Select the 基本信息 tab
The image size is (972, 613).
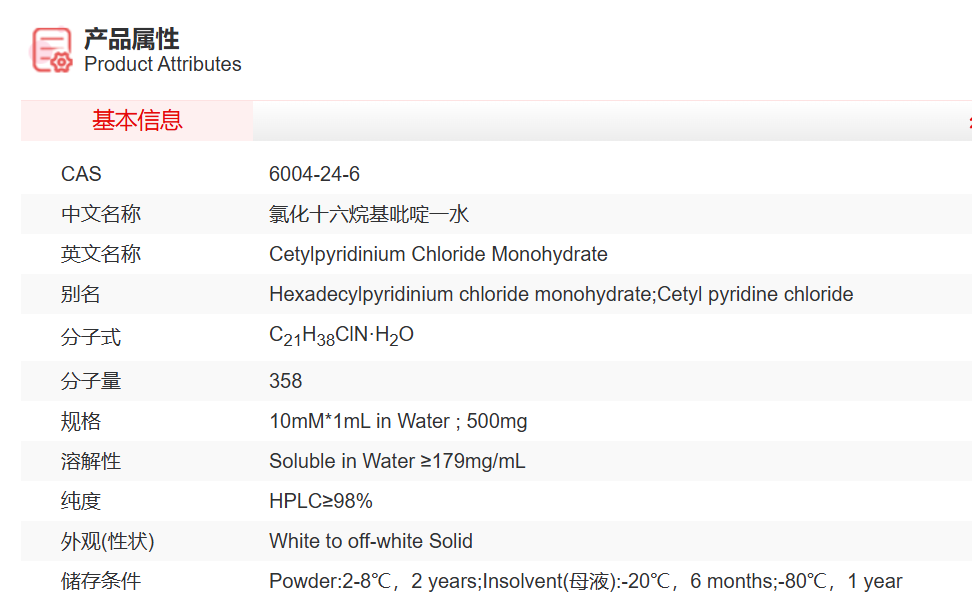click(137, 121)
